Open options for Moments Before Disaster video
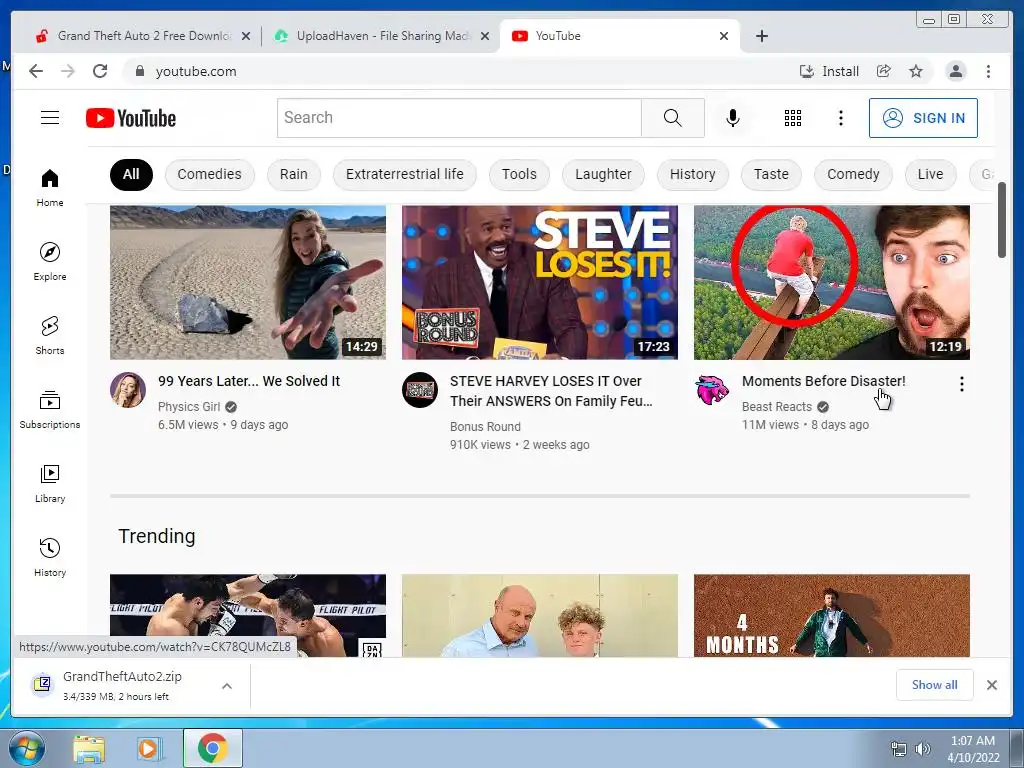The width and height of the screenshot is (1024, 768). pyautogui.click(x=961, y=384)
